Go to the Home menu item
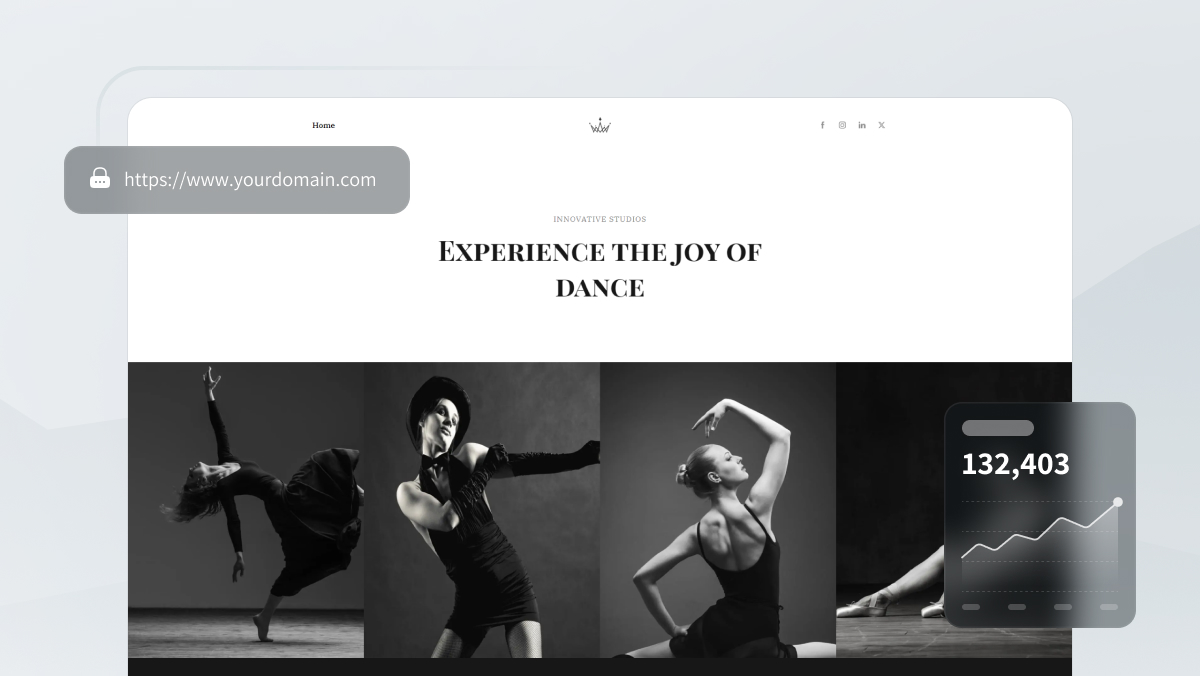The image size is (1200, 676). tap(323, 125)
